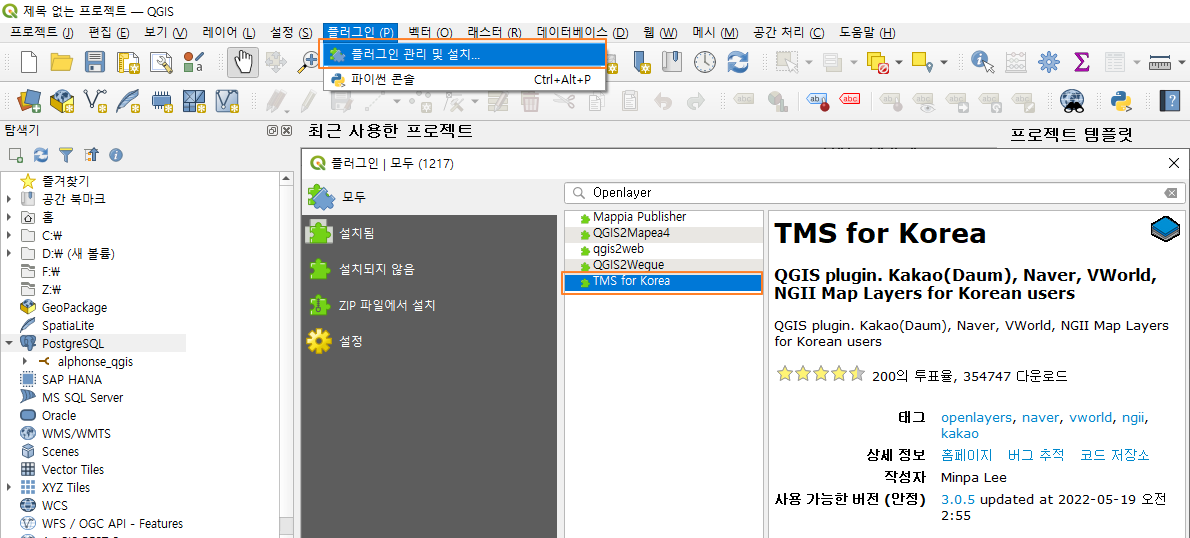Open the style manager icon

194,61
